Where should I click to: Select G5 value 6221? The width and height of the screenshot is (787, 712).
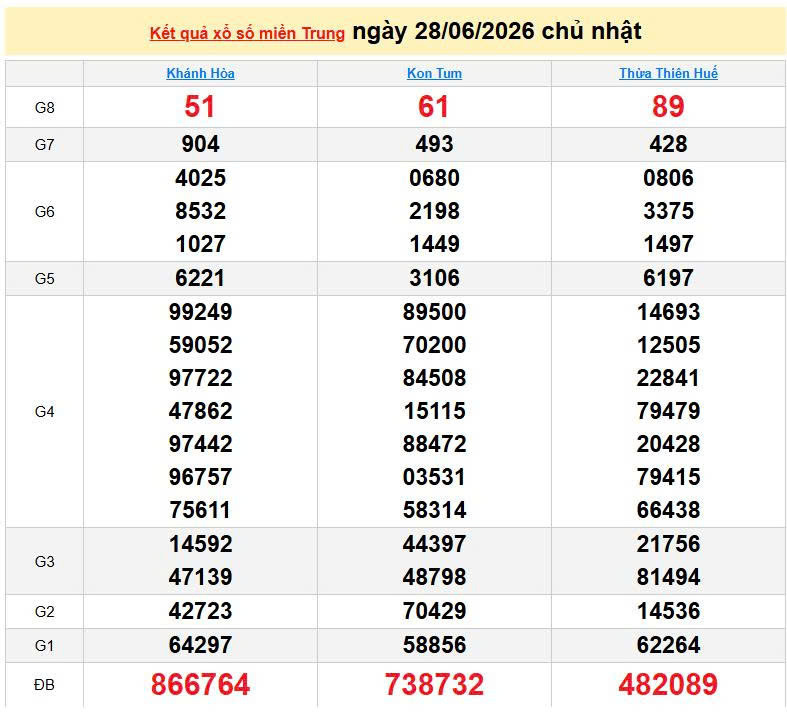(200, 278)
